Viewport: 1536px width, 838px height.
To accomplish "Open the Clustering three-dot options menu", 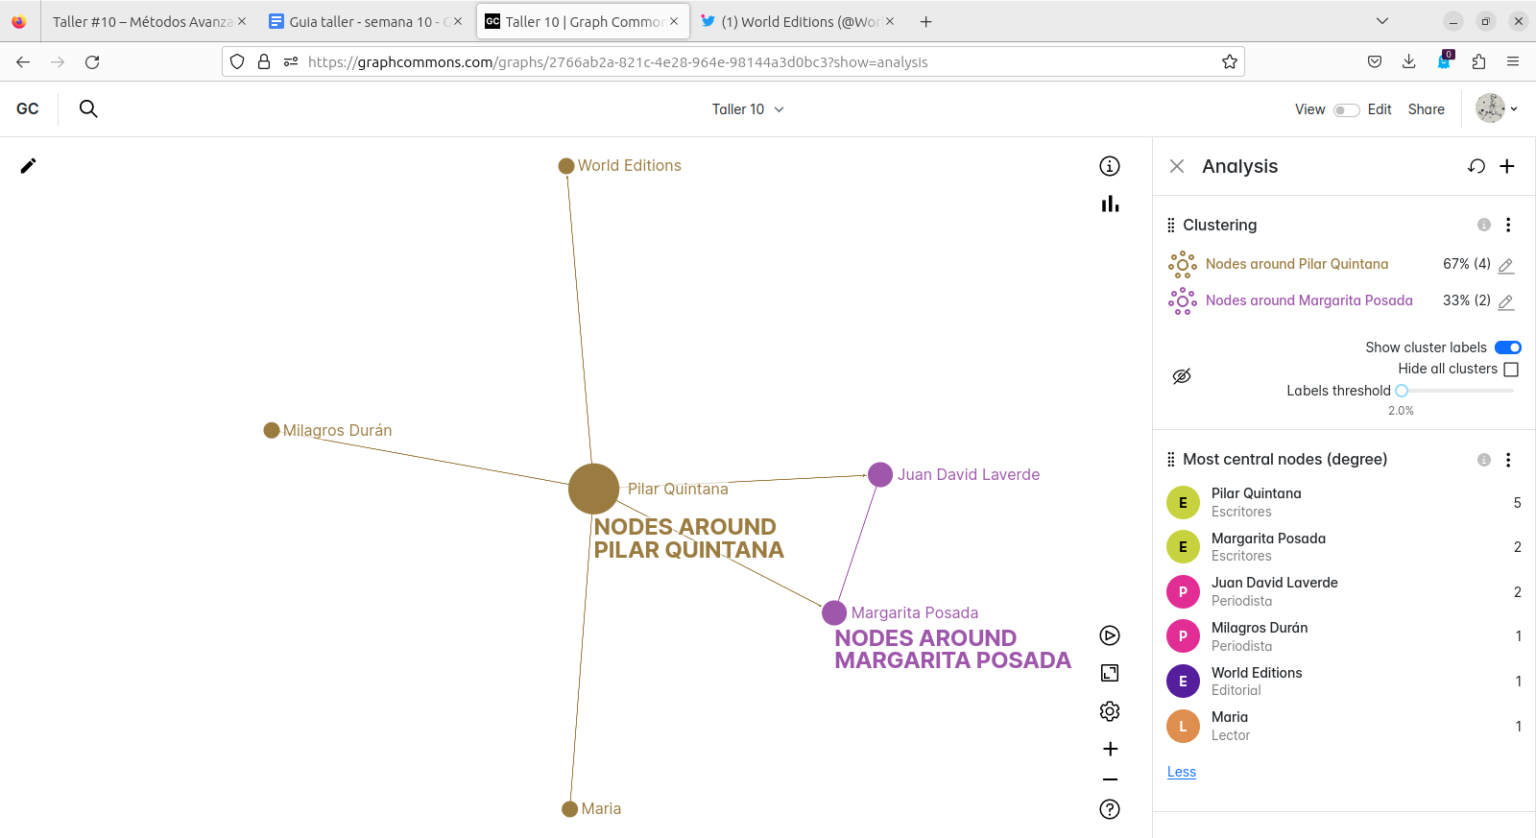I will (x=1508, y=225).
